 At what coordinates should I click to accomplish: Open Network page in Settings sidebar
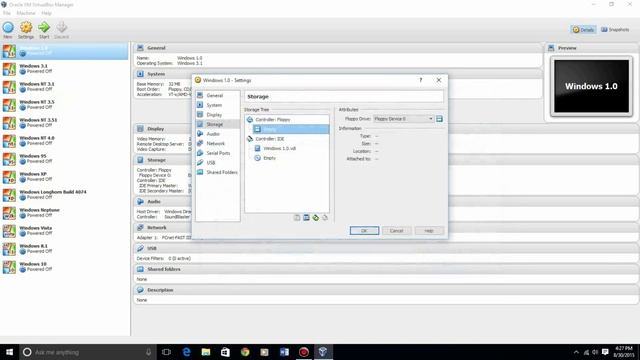216,143
